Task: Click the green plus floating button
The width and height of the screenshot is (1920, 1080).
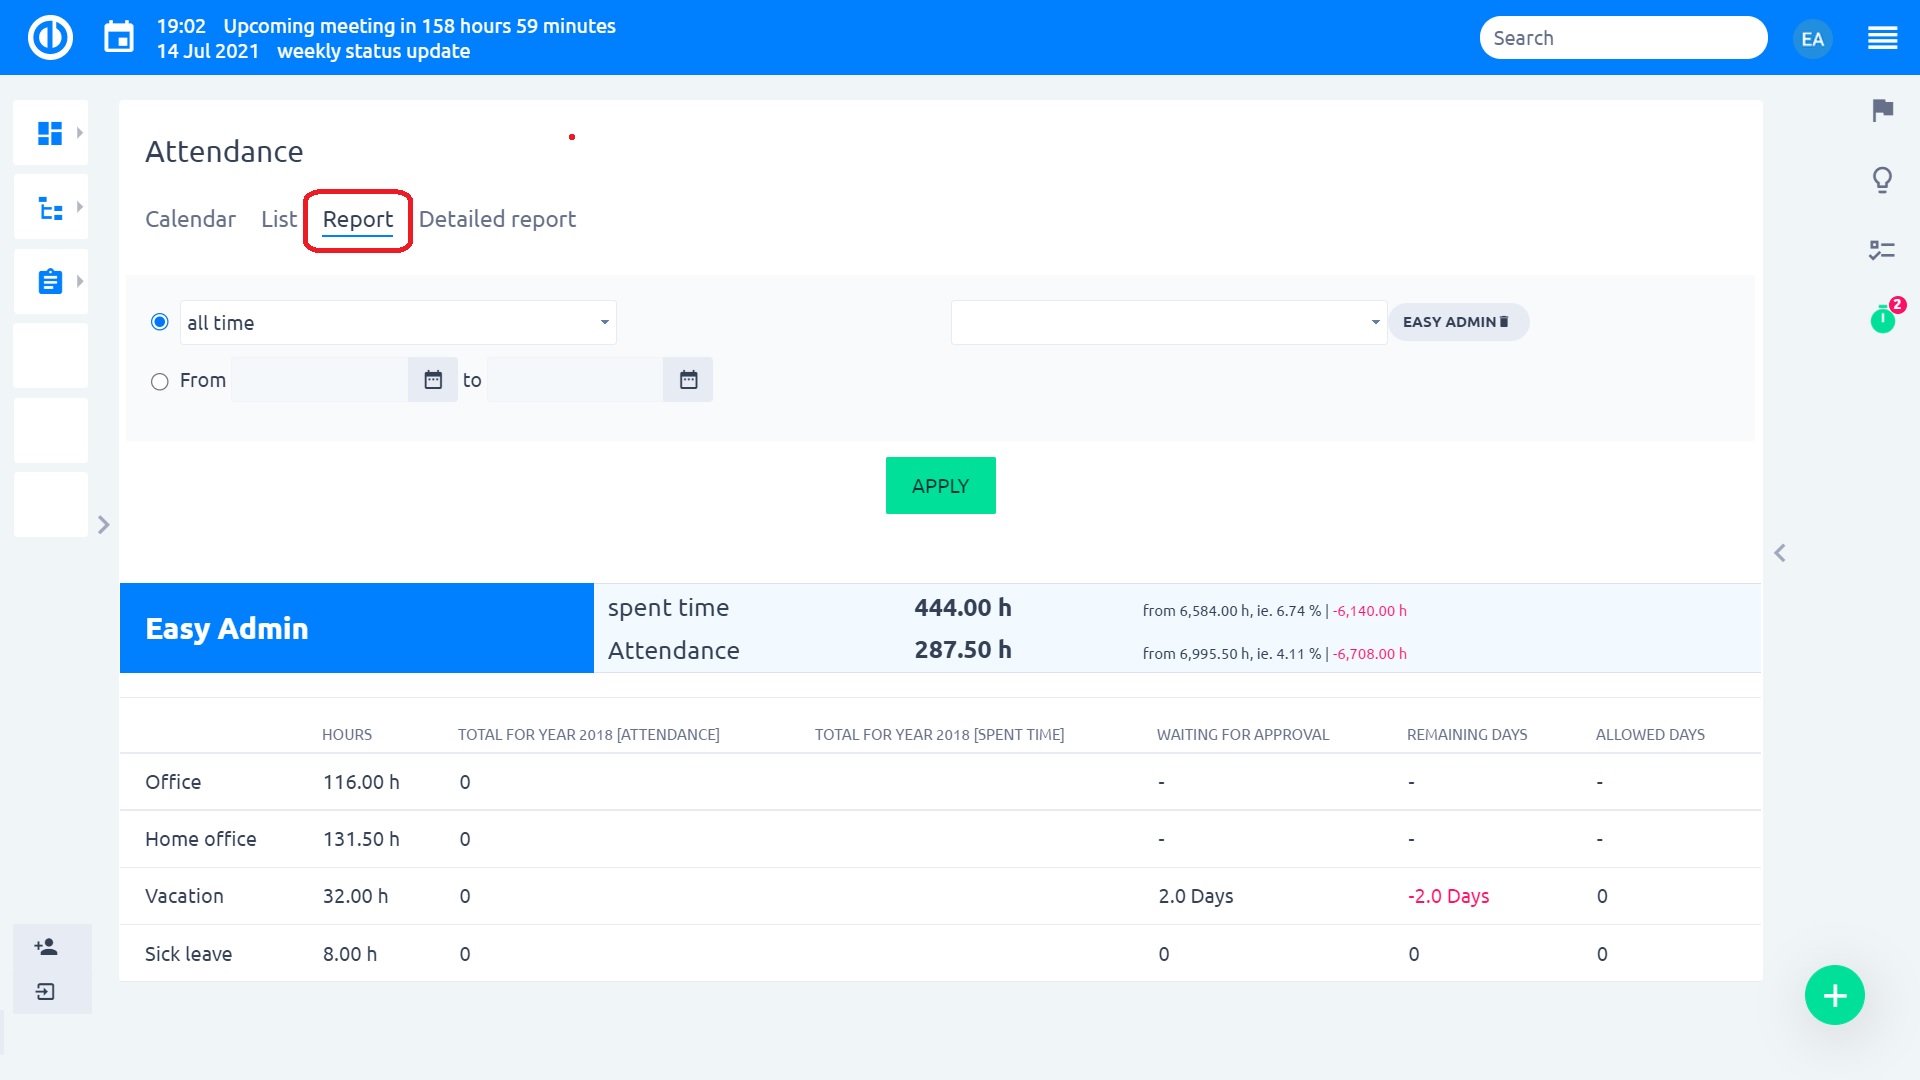Action: (x=1834, y=995)
